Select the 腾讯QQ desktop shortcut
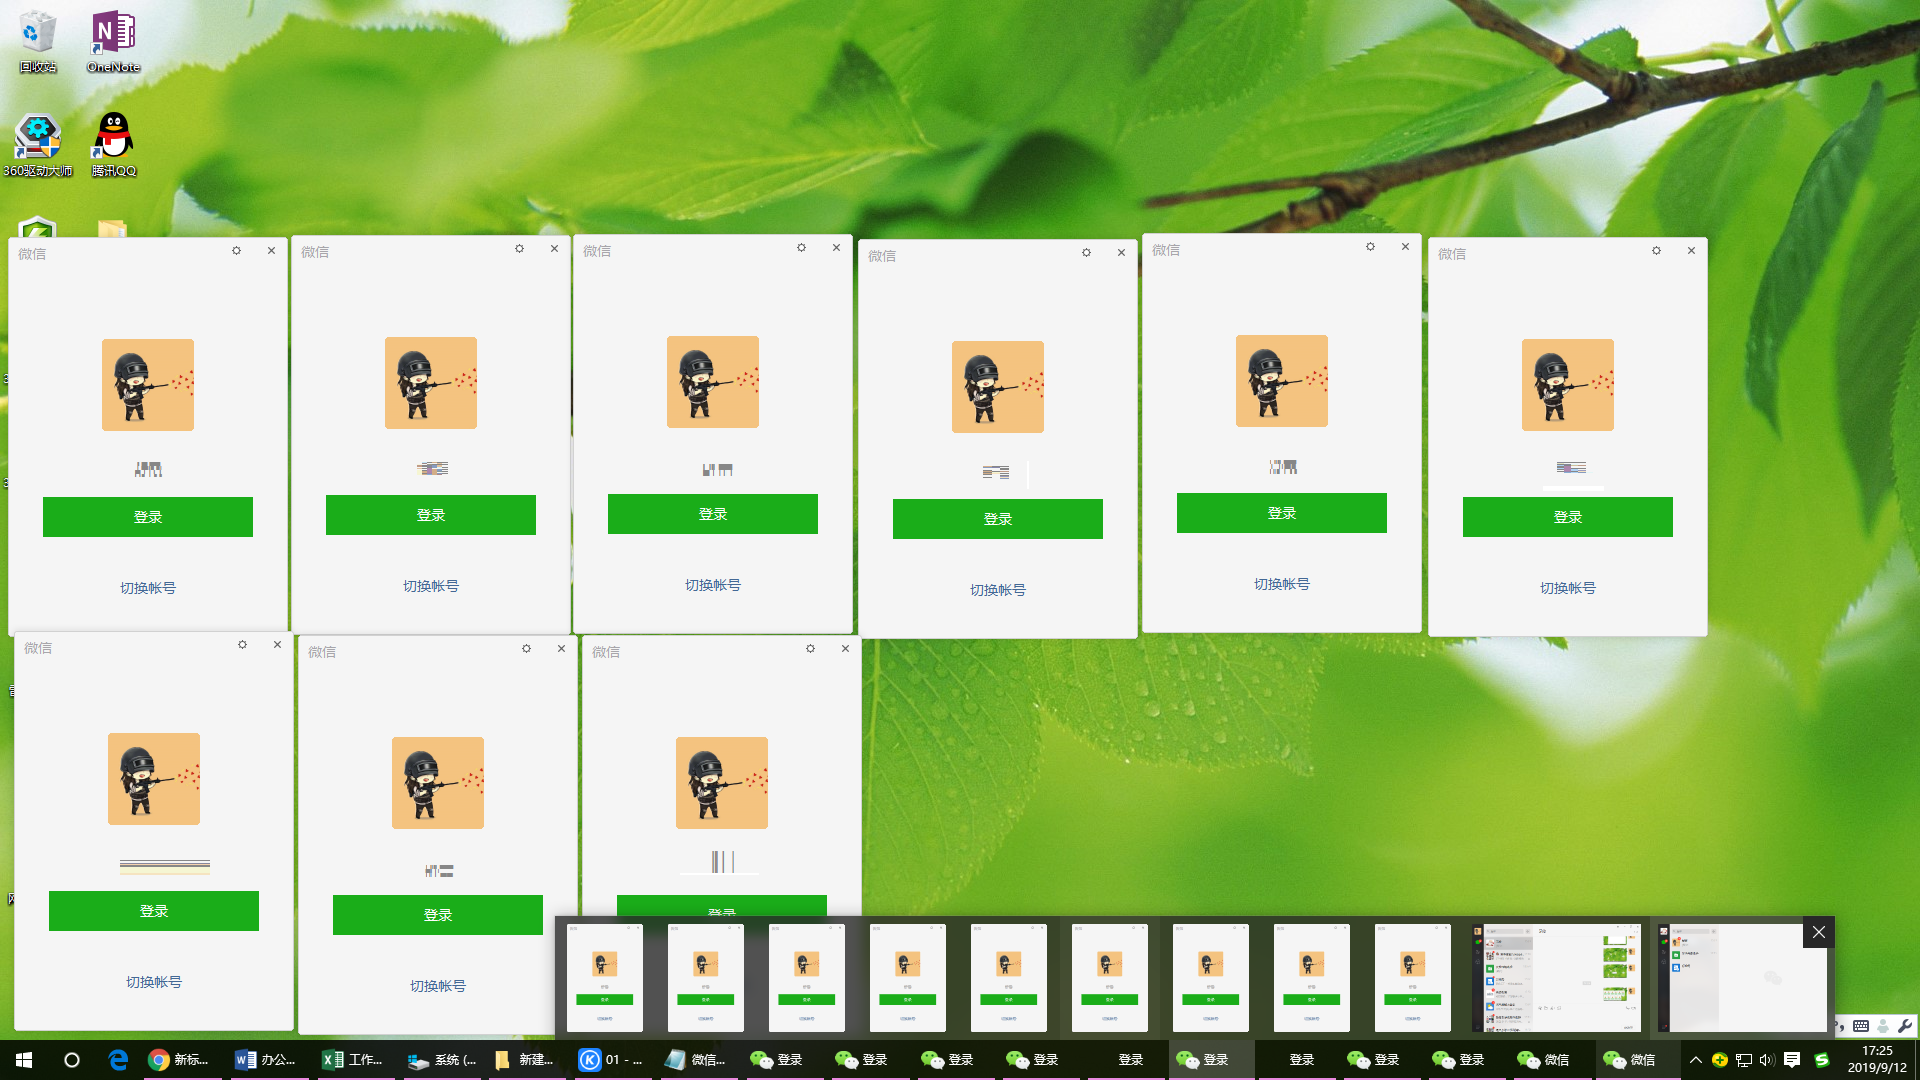The width and height of the screenshot is (1920, 1080). [114, 146]
